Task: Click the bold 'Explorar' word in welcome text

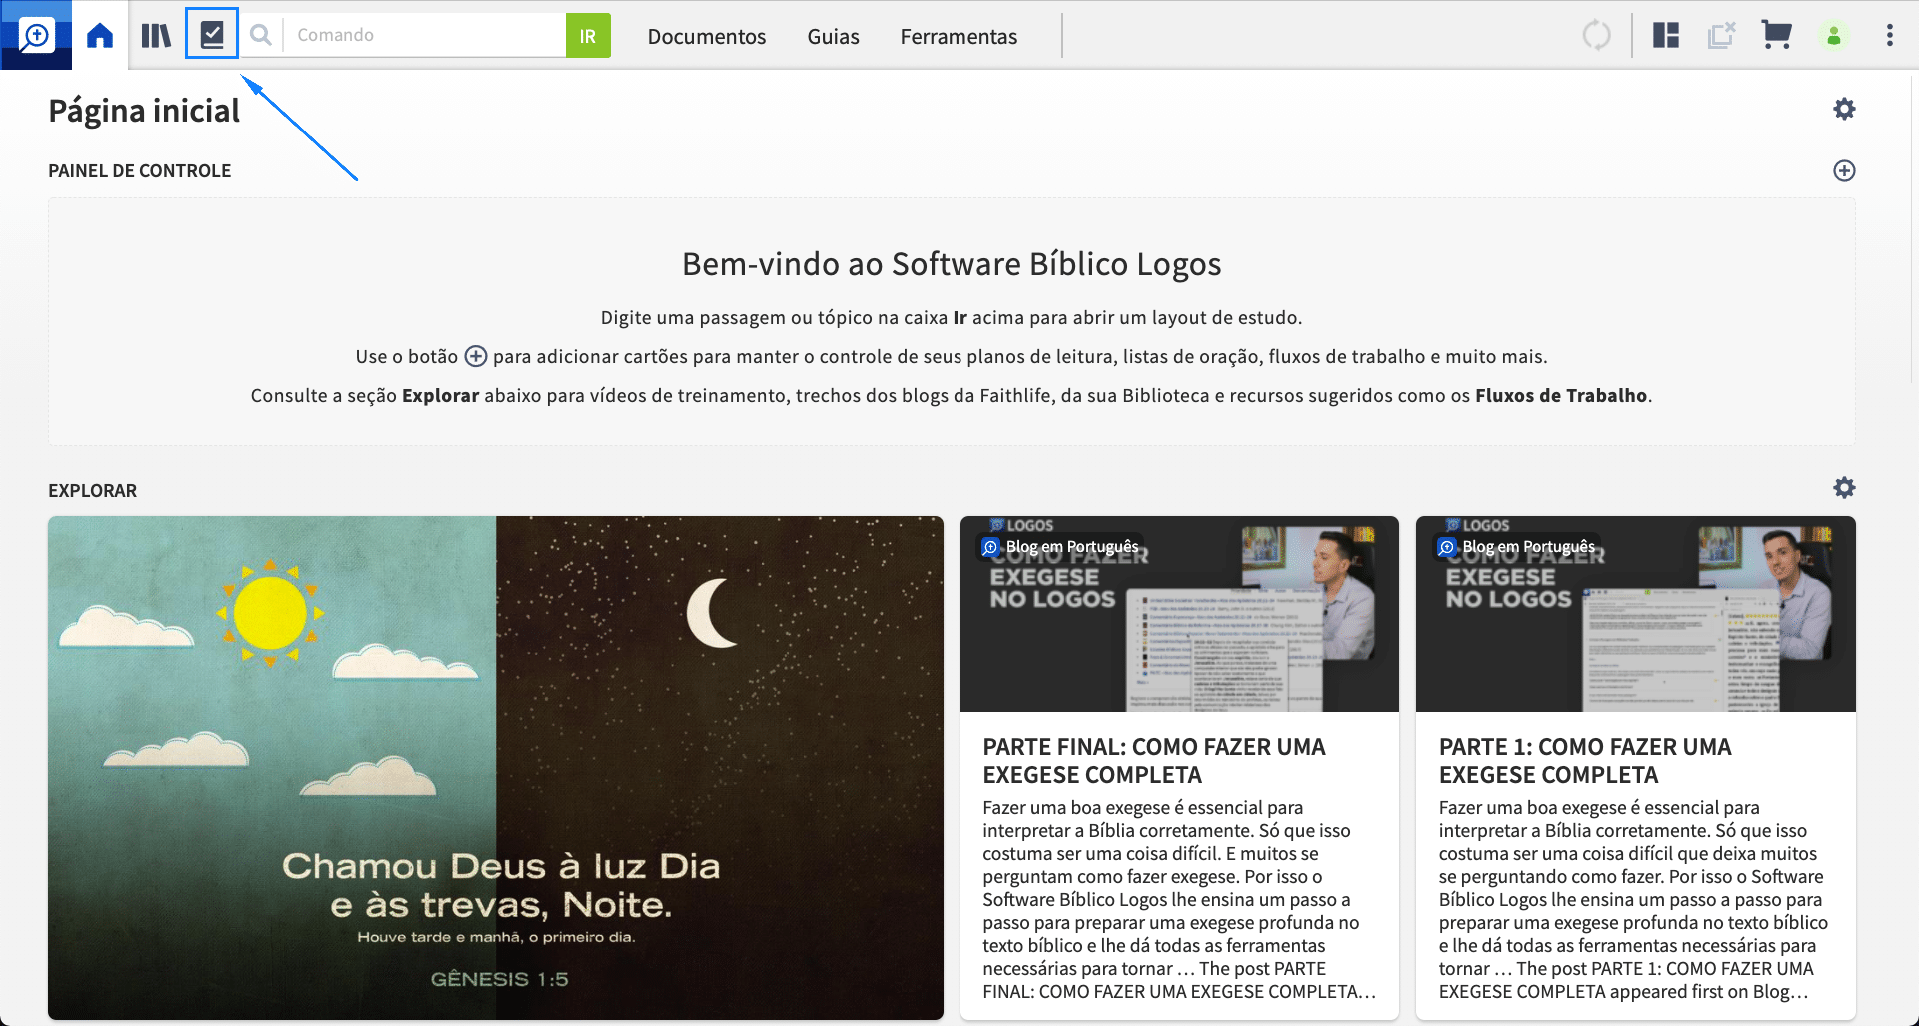Action: click(x=441, y=396)
